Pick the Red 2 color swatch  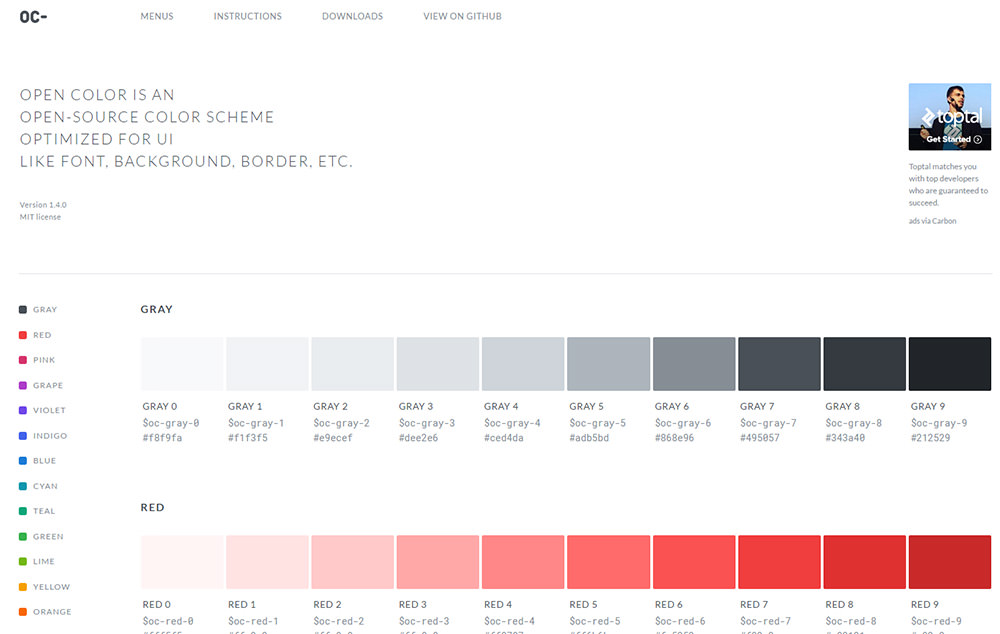coord(353,562)
